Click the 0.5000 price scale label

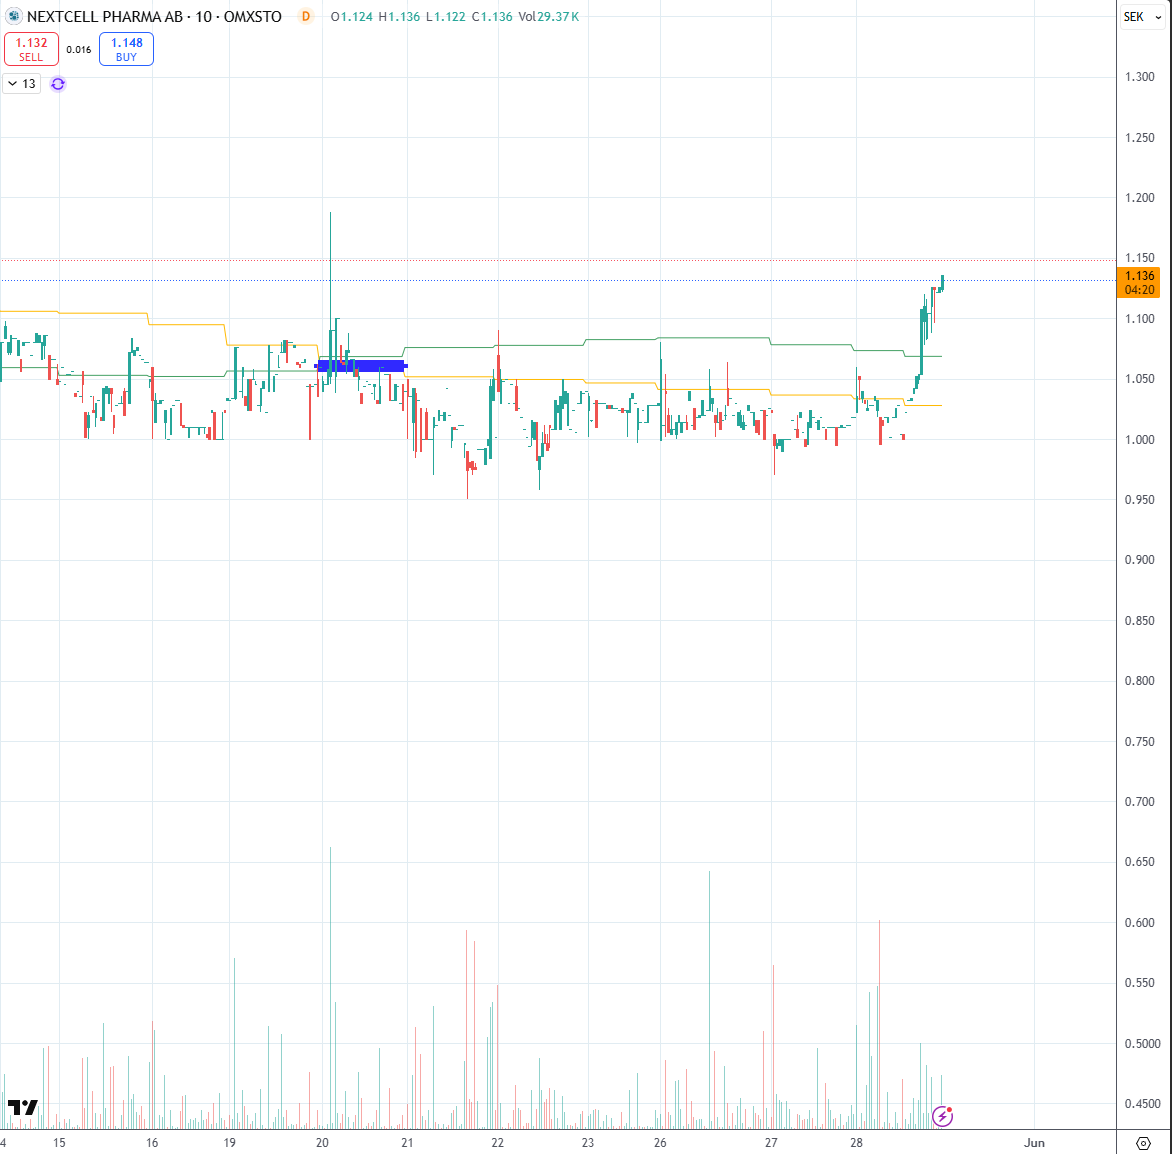click(1142, 1043)
